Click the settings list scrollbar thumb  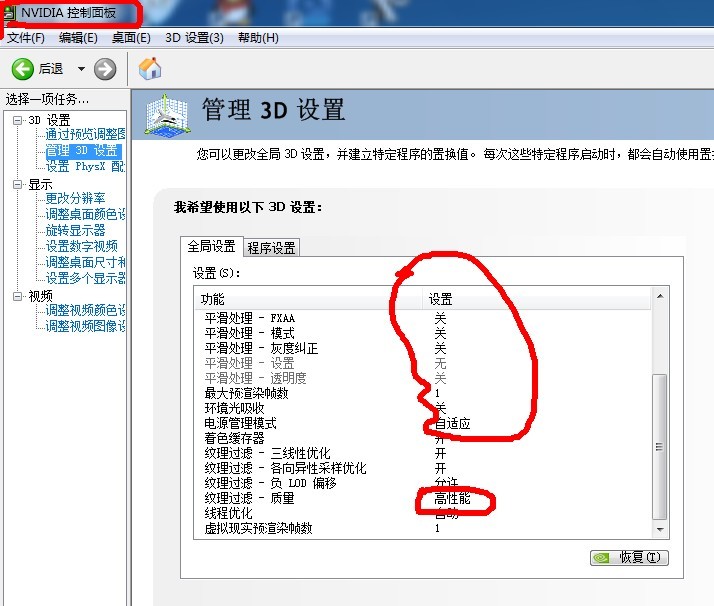click(660, 447)
